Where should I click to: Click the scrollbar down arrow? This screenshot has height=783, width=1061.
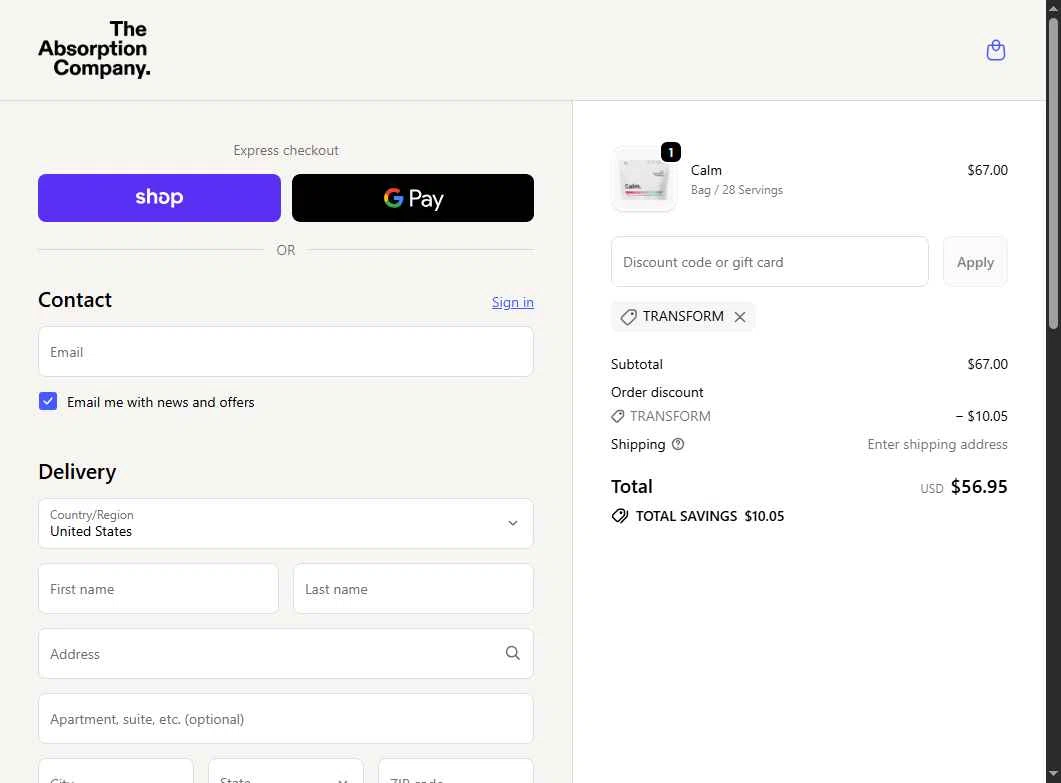click(x=1053, y=774)
